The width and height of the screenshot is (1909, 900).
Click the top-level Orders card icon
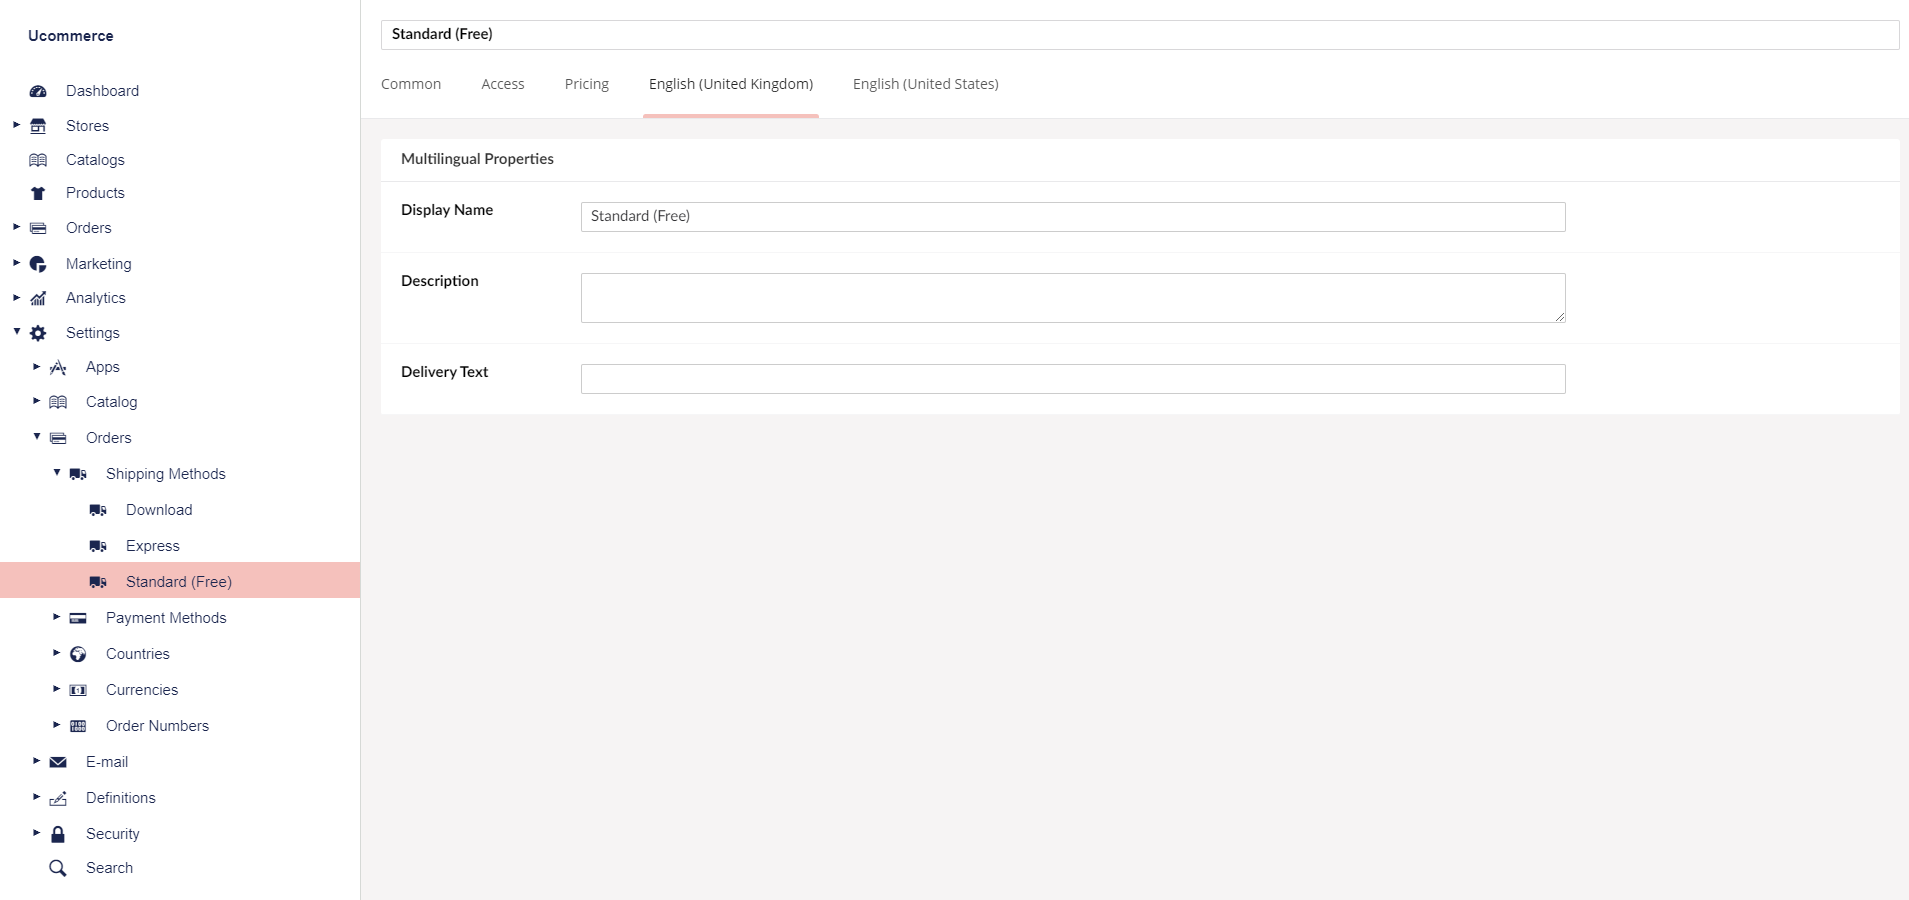38,228
